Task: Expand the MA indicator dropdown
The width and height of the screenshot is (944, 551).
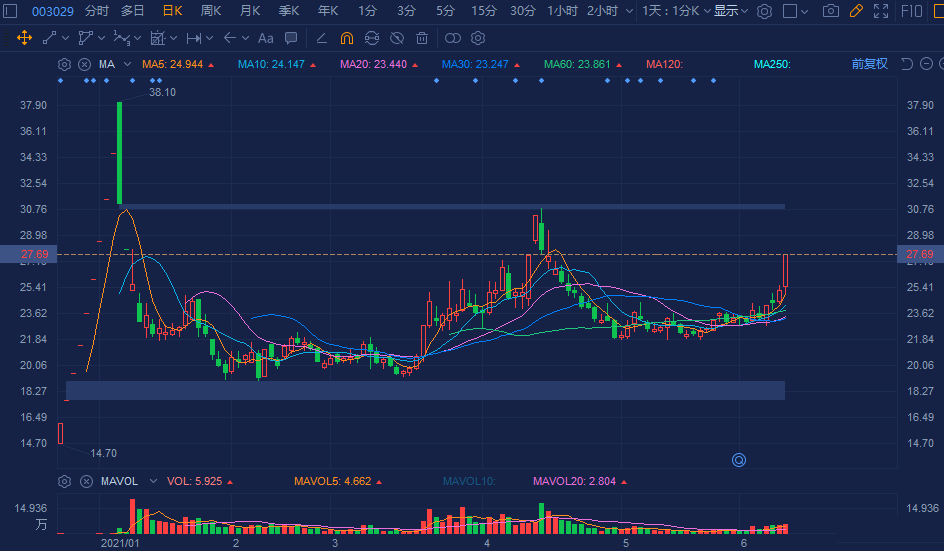Action: pos(128,64)
